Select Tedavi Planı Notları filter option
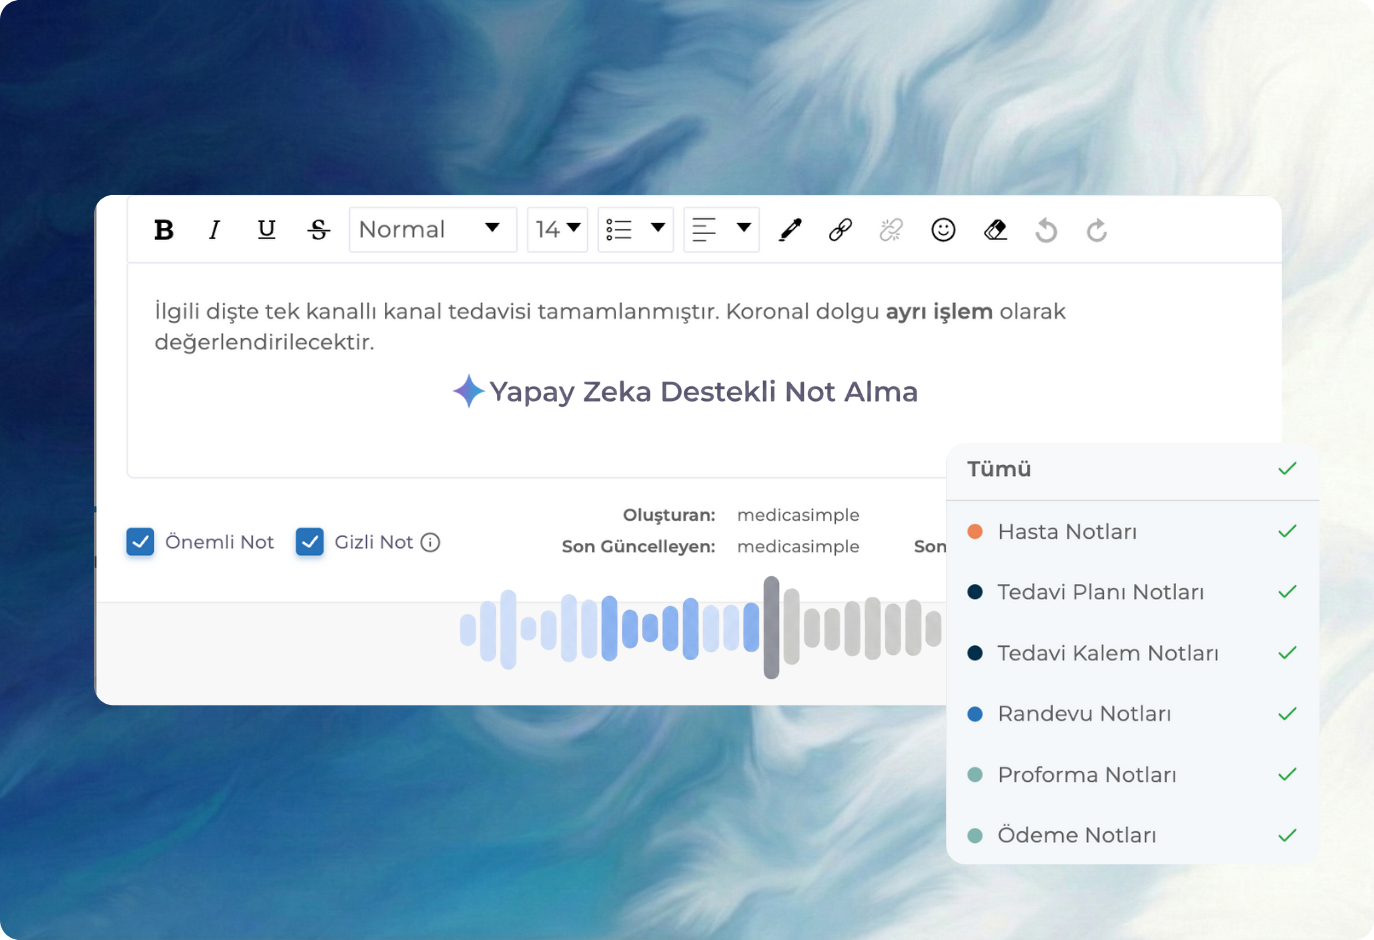Viewport: 1374px width, 940px height. click(x=1132, y=592)
